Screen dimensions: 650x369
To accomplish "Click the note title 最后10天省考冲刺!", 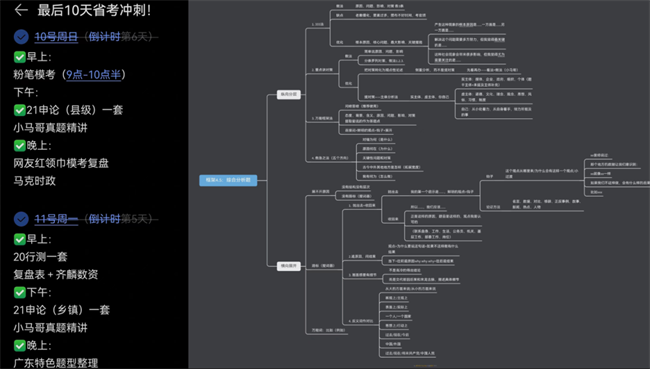I will point(95,10).
